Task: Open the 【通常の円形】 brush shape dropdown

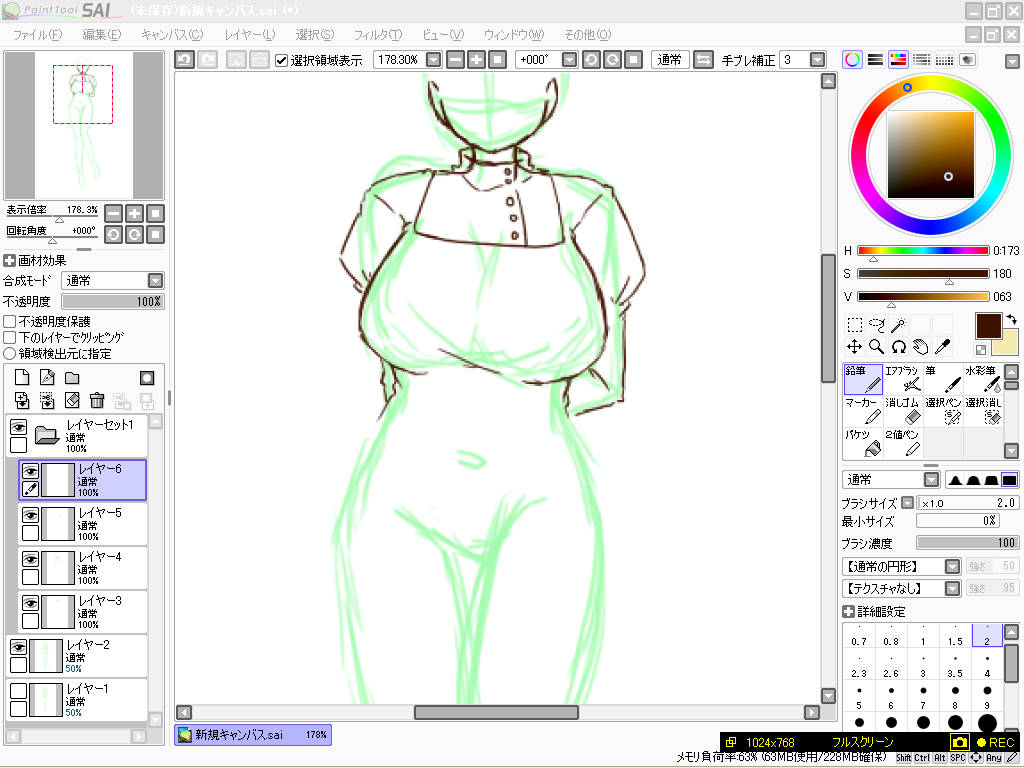Action: pos(953,567)
